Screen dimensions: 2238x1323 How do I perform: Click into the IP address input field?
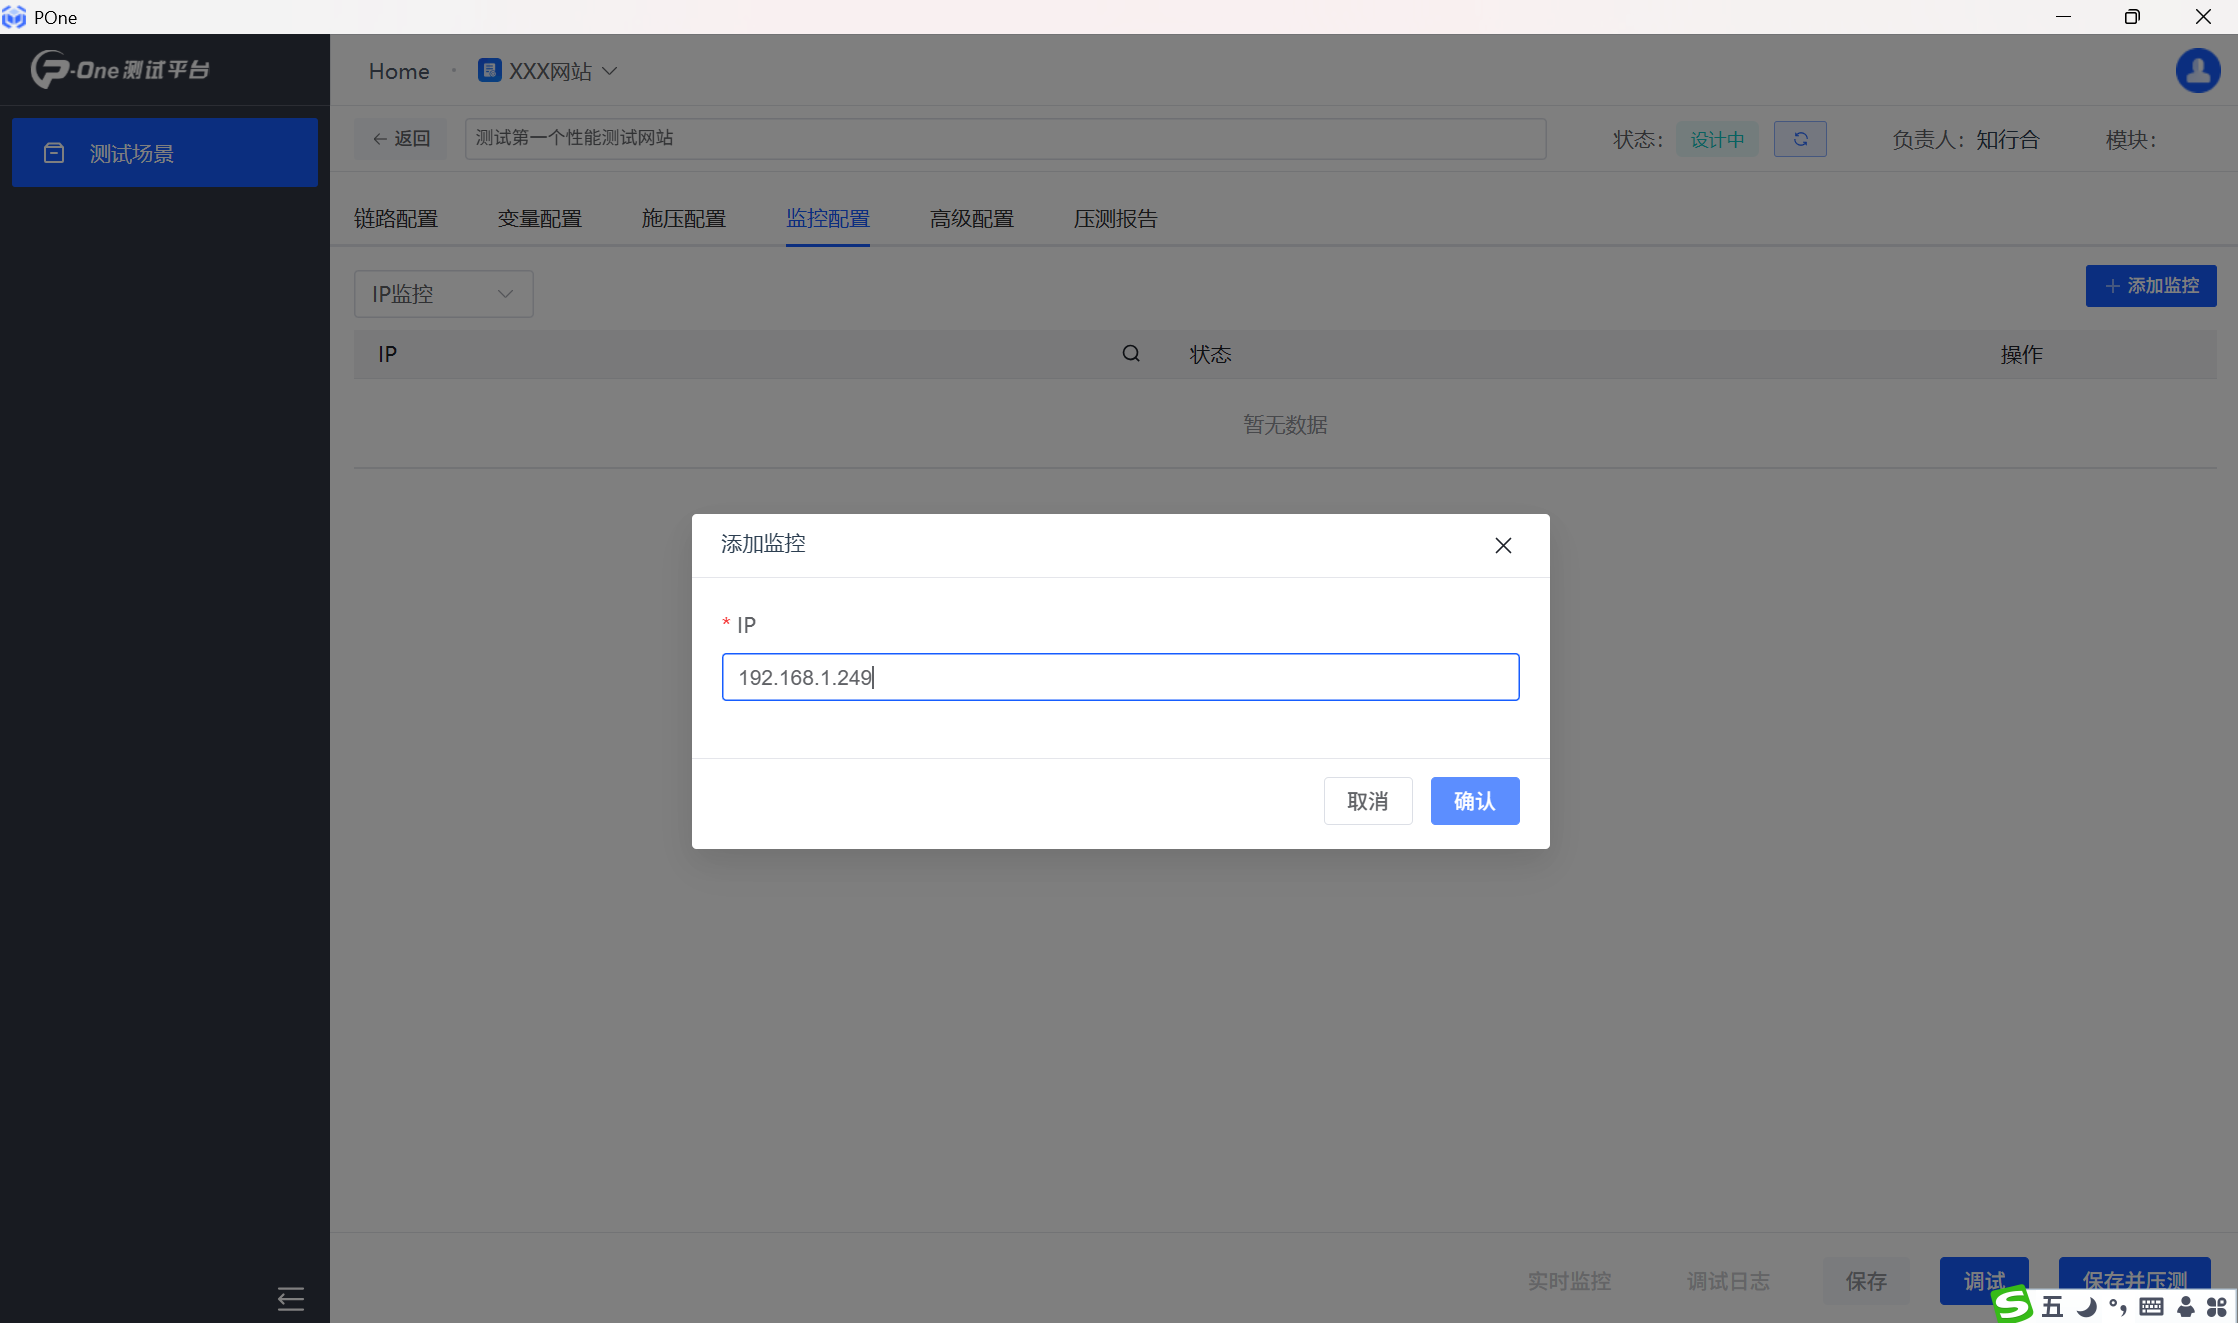pos(1120,677)
